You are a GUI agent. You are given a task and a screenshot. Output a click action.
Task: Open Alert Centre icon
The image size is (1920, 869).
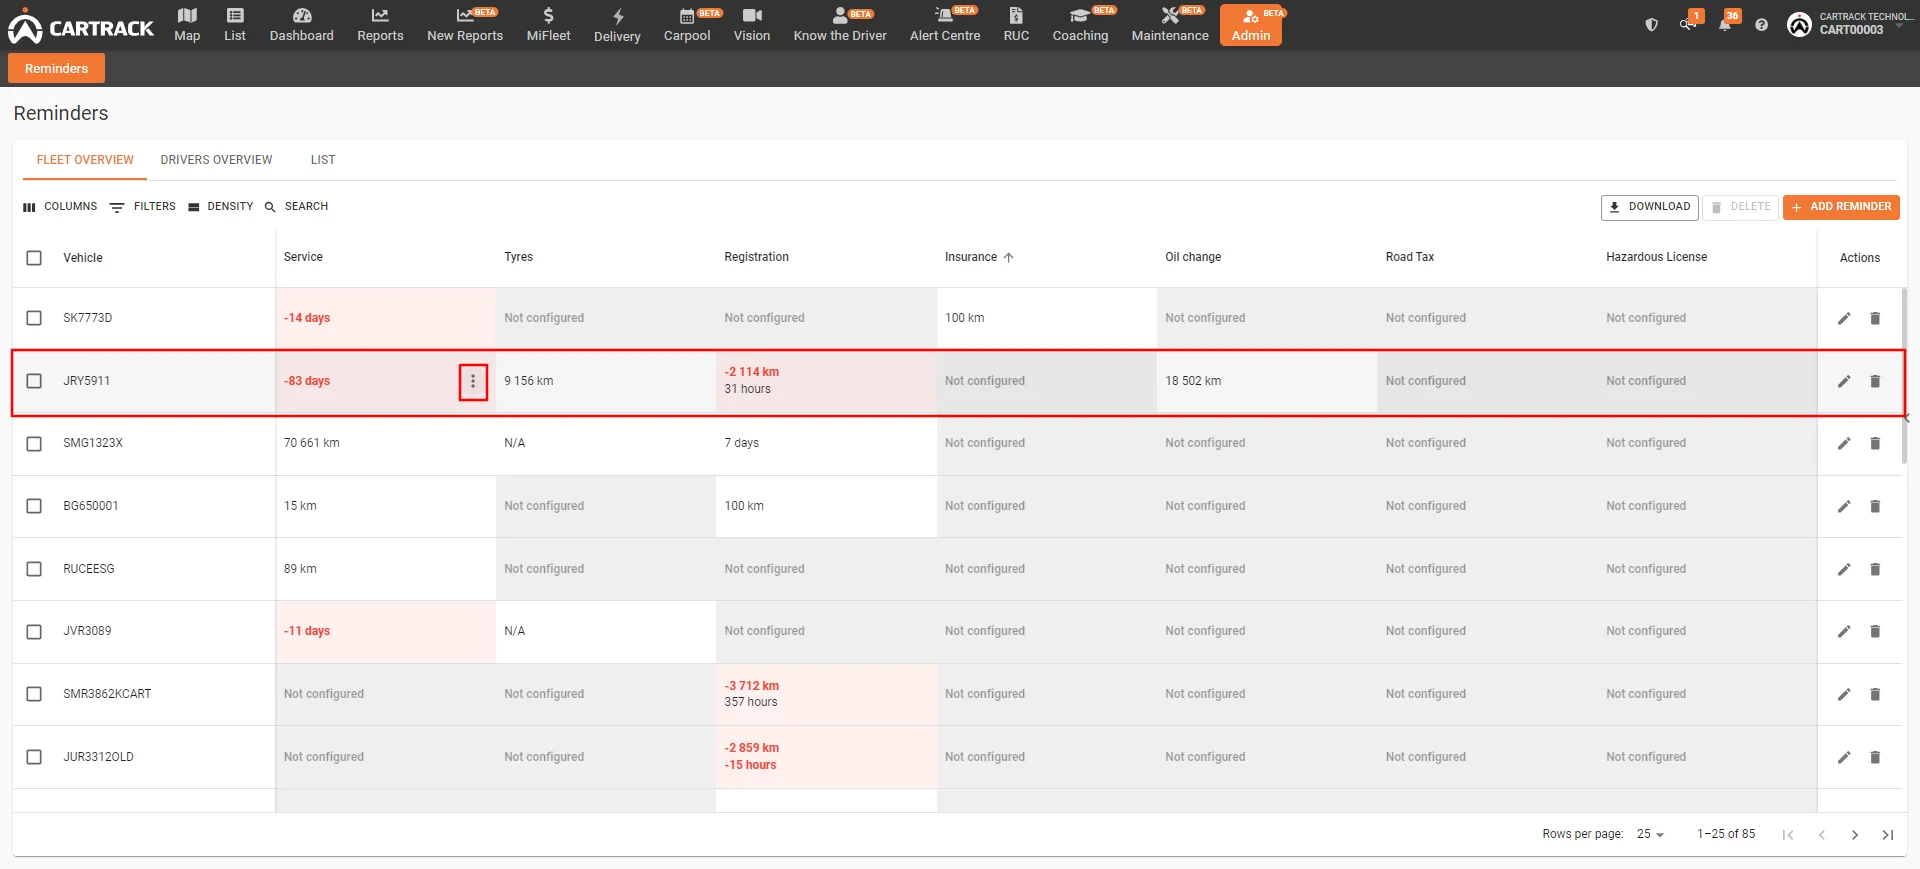click(x=944, y=16)
